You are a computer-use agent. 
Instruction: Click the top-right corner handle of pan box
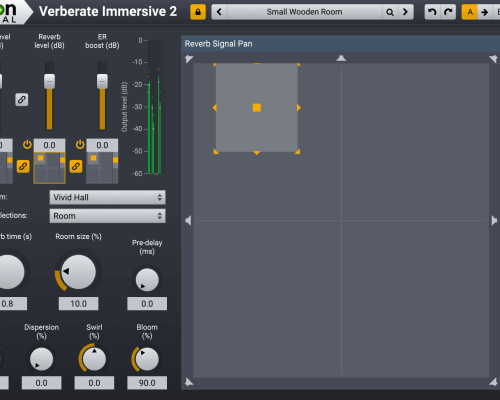298,65
